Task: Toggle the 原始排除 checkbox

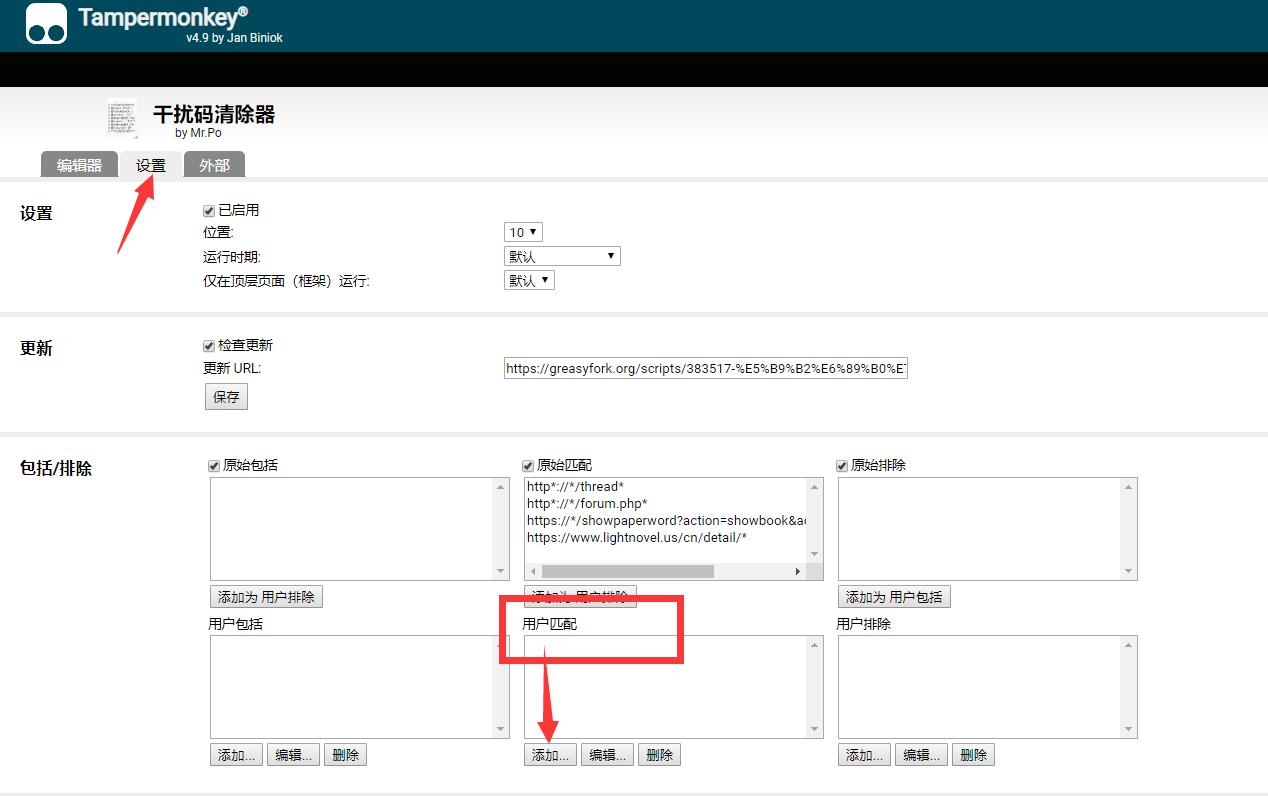Action: pyautogui.click(x=843, y=466)
